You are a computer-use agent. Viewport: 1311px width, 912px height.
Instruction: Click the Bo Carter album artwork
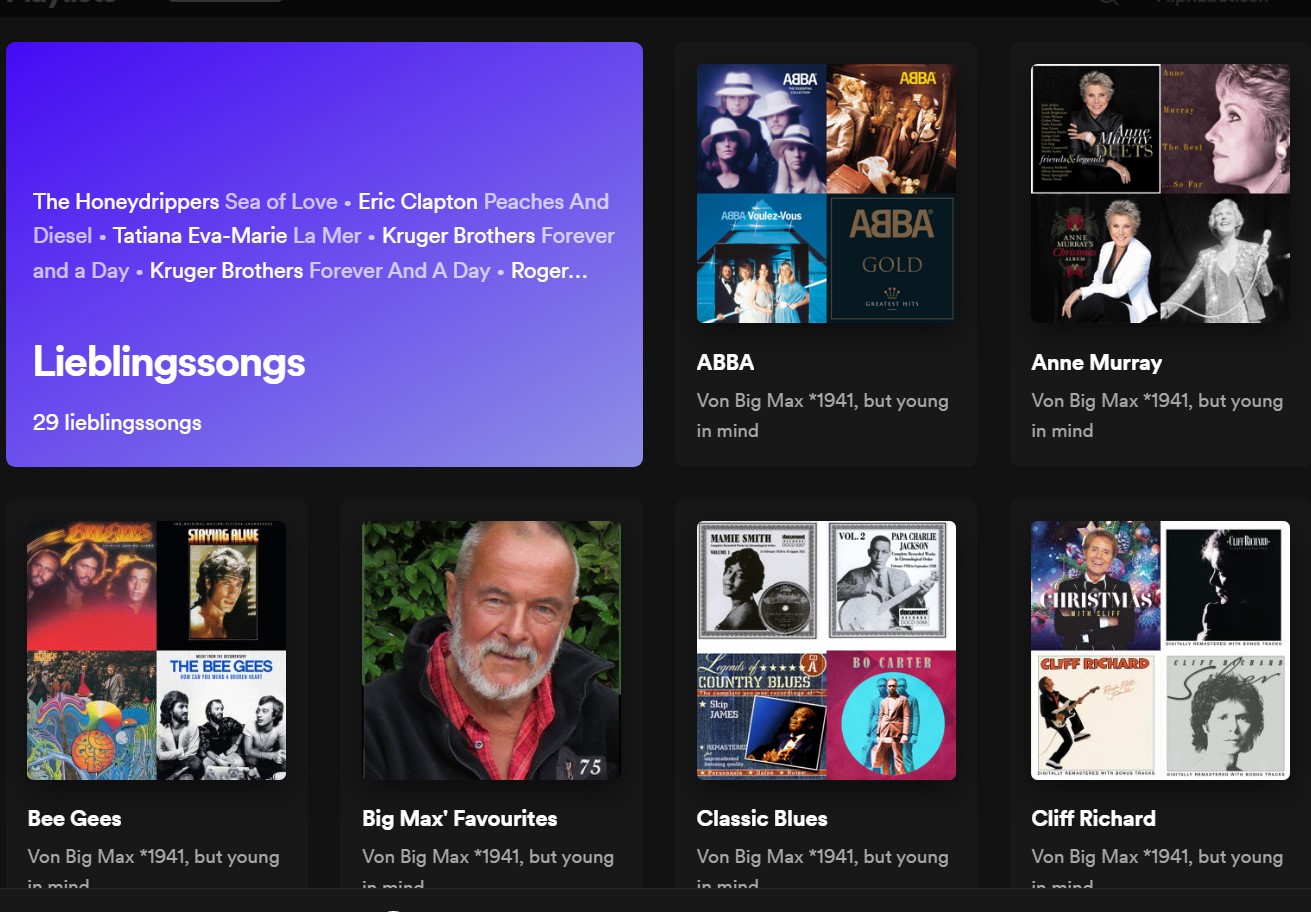891,715
